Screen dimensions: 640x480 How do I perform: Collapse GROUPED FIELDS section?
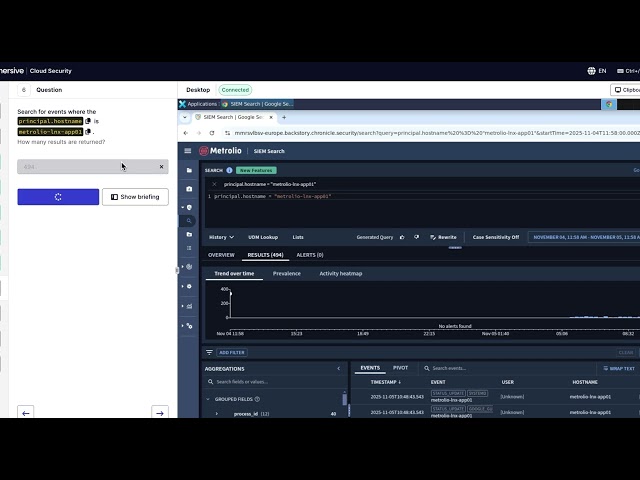(x=208, y=399)
